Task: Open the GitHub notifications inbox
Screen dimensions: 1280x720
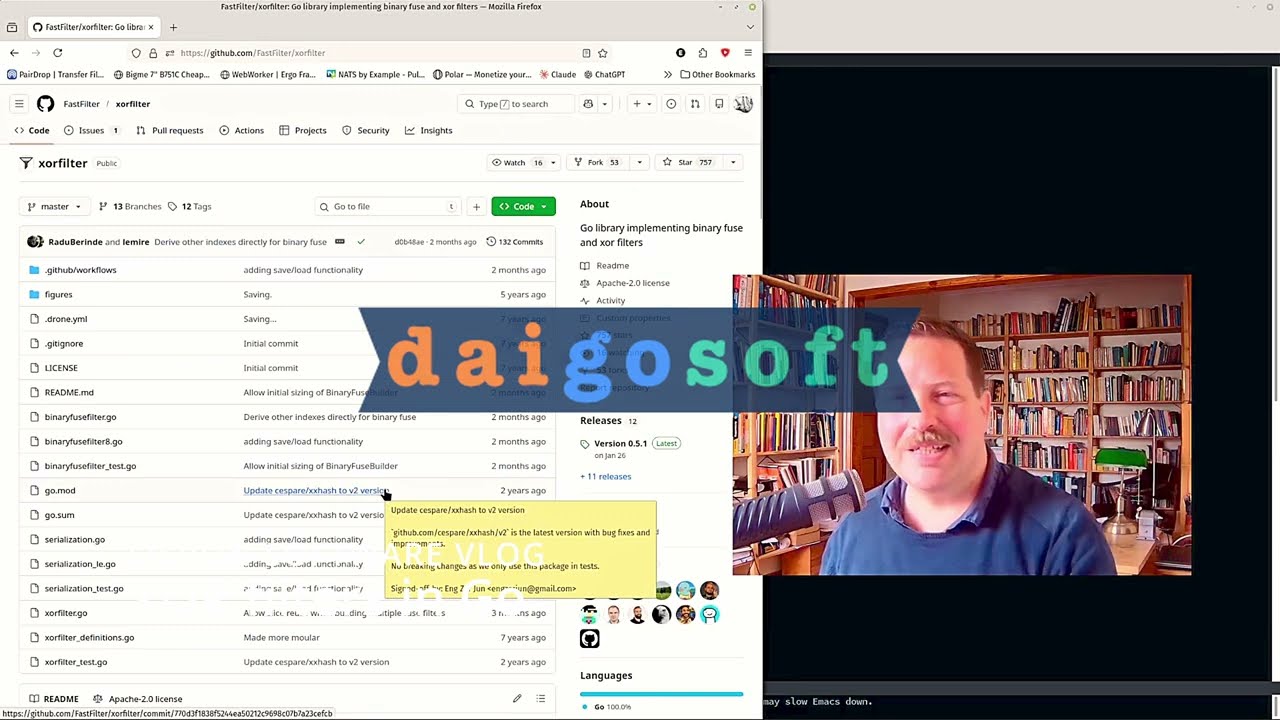Action: coord(719,104)
